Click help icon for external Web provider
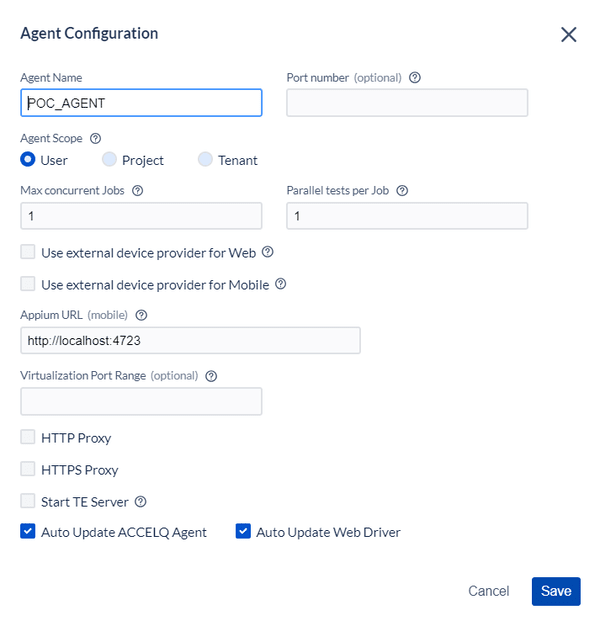This screenshot has width=600, height=621. click(267, 253)
